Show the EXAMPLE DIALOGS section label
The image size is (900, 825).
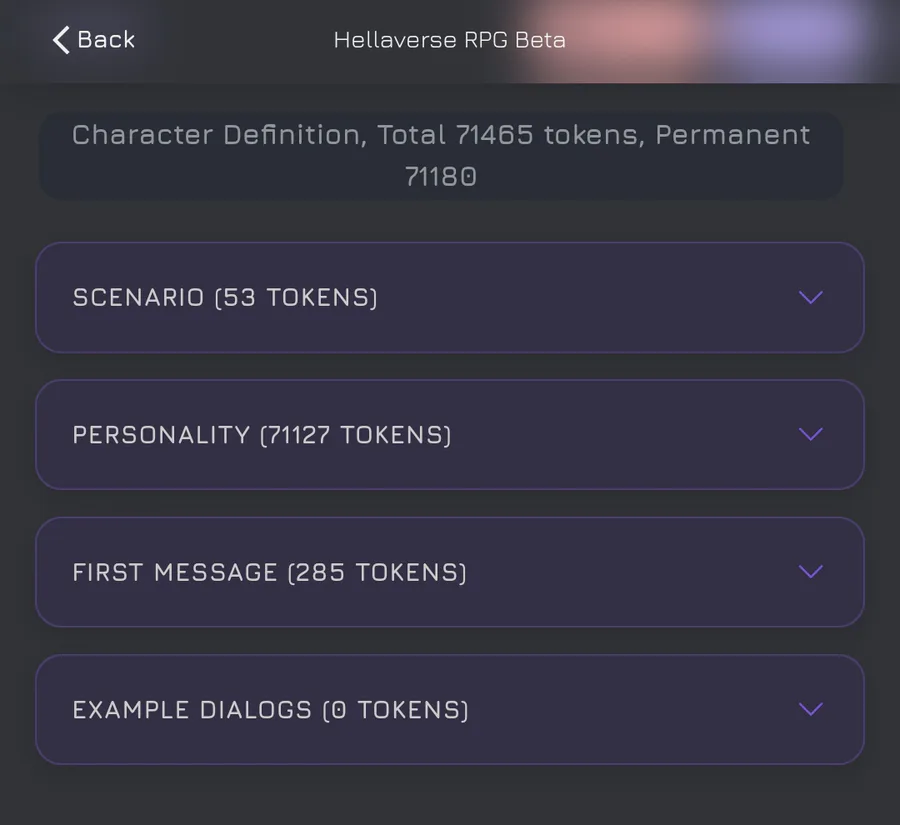[192, 710]
